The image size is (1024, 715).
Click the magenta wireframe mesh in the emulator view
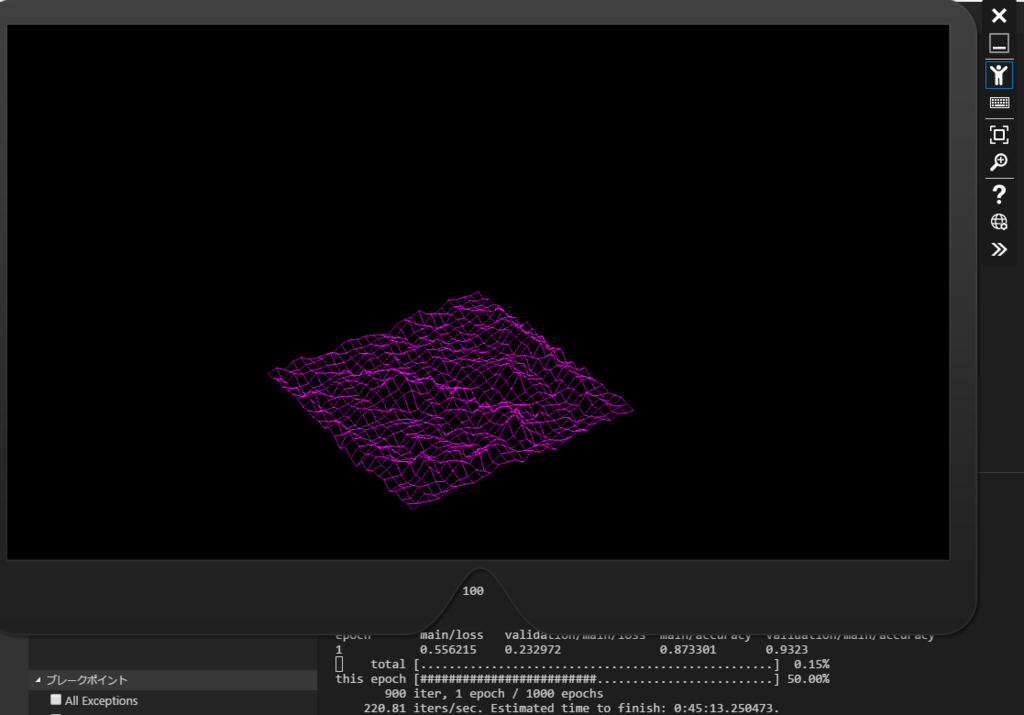tap(451, 400)
